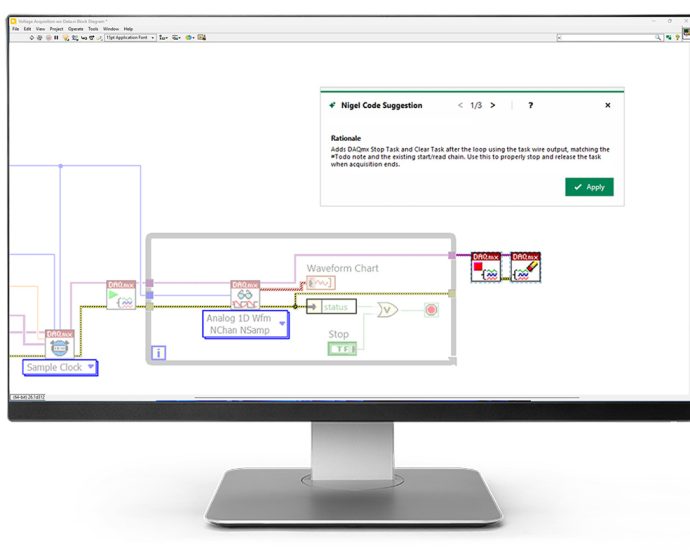
Task: Open the Project menu
Action: tap(56, 29)
